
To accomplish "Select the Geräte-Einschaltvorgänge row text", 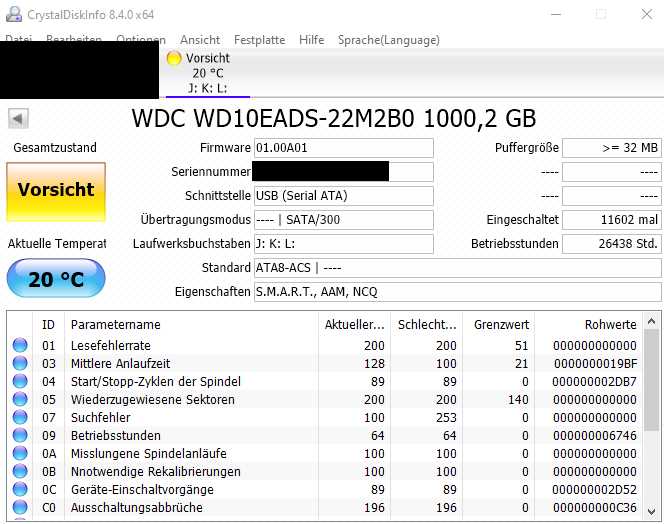I will (142, 490).
